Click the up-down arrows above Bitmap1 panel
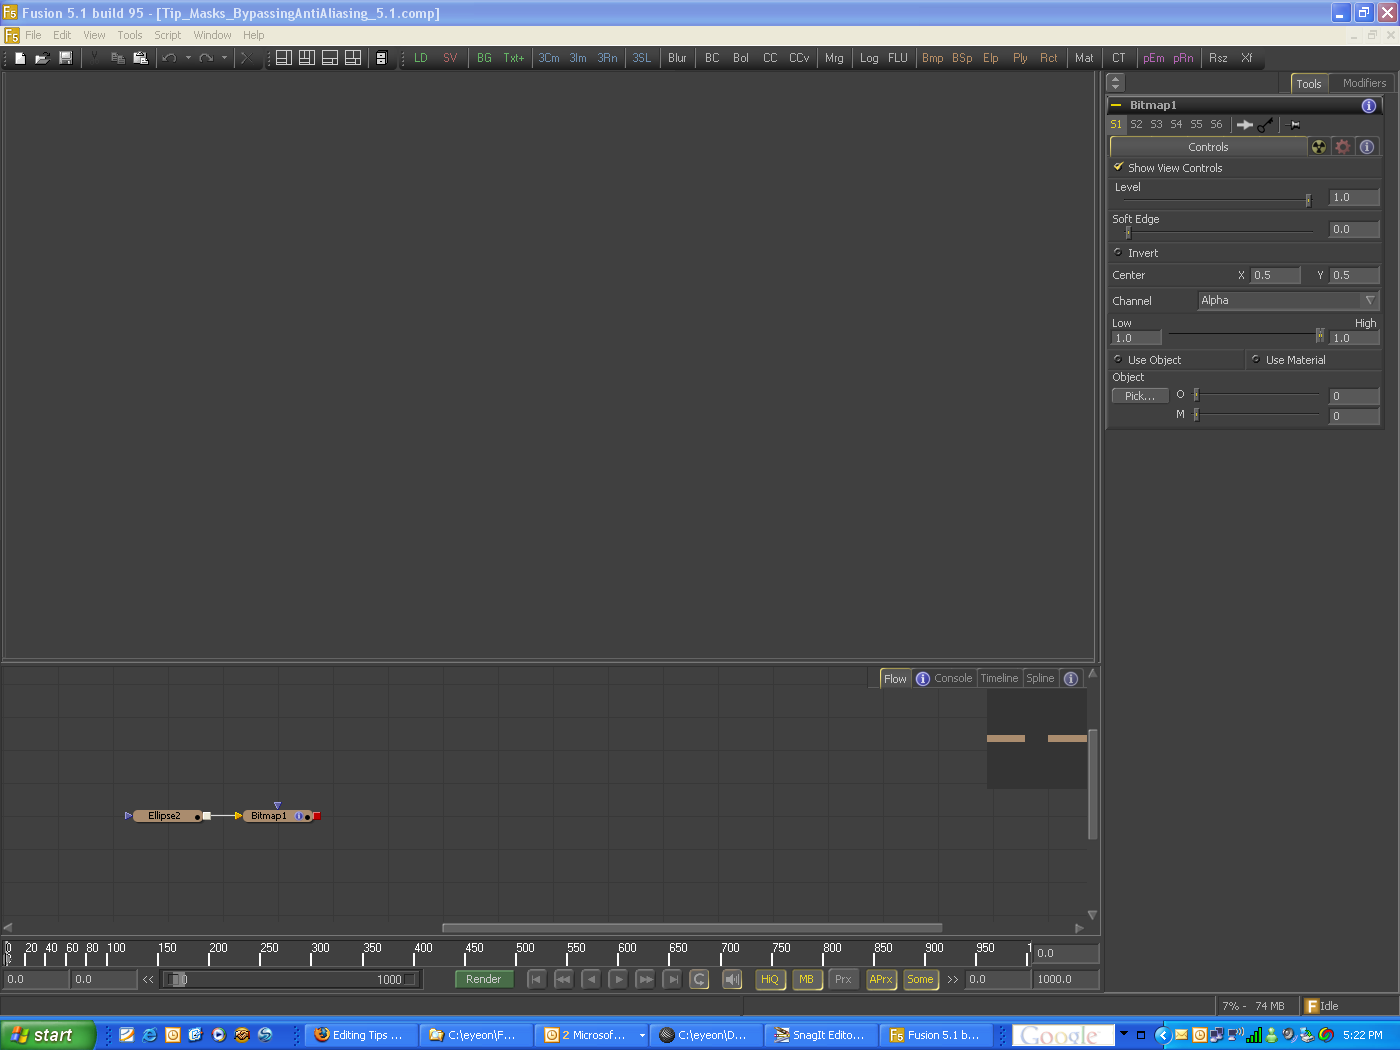Image resolution: width=1400 pixels, height=1050 pixels. (1116, 83)
